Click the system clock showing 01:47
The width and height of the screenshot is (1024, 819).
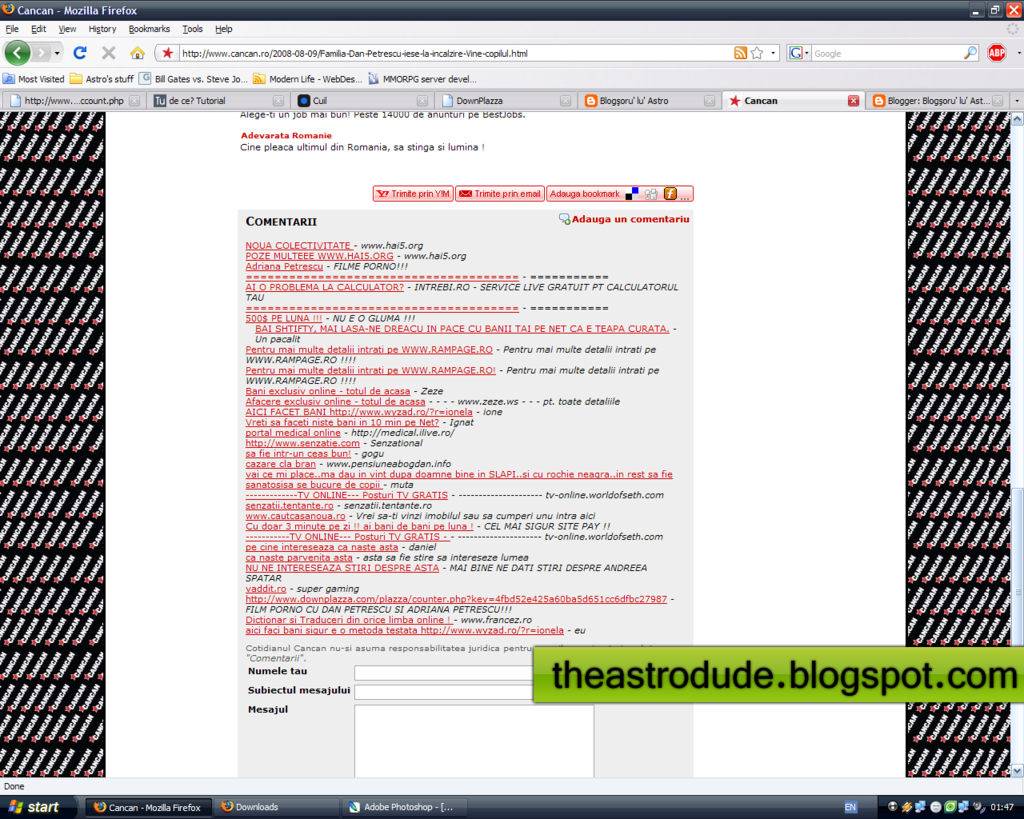[1002, 807]
